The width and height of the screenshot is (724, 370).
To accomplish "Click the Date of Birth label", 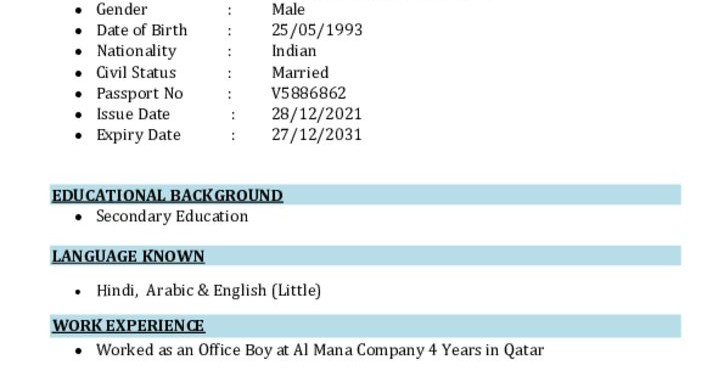I will pos(142,30).
